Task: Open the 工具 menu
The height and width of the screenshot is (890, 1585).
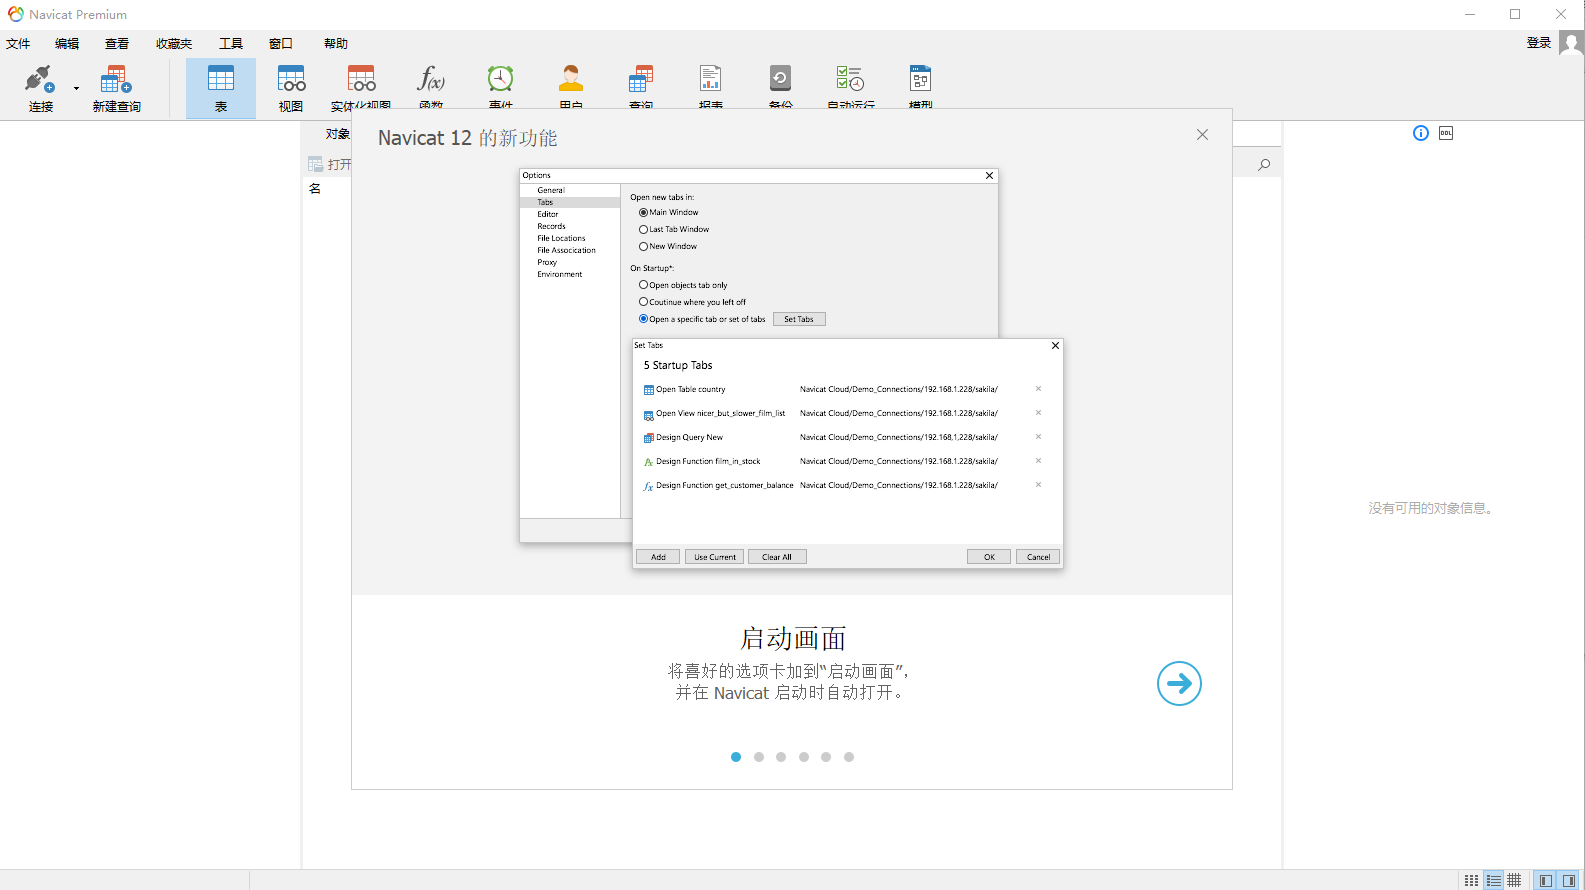Action: tap(231, 44)
